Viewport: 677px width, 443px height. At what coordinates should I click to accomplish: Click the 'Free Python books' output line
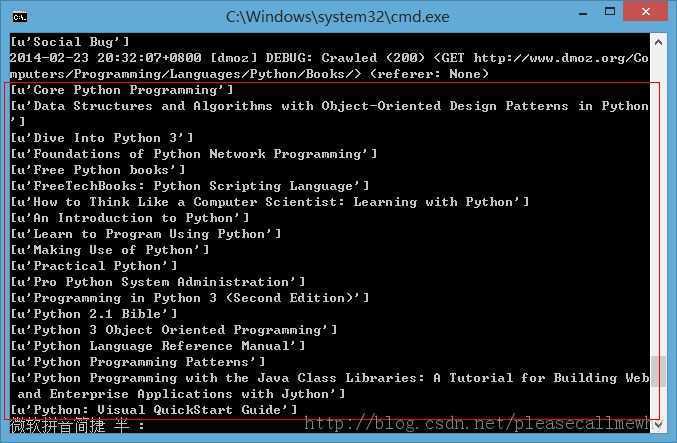(98, 170)
